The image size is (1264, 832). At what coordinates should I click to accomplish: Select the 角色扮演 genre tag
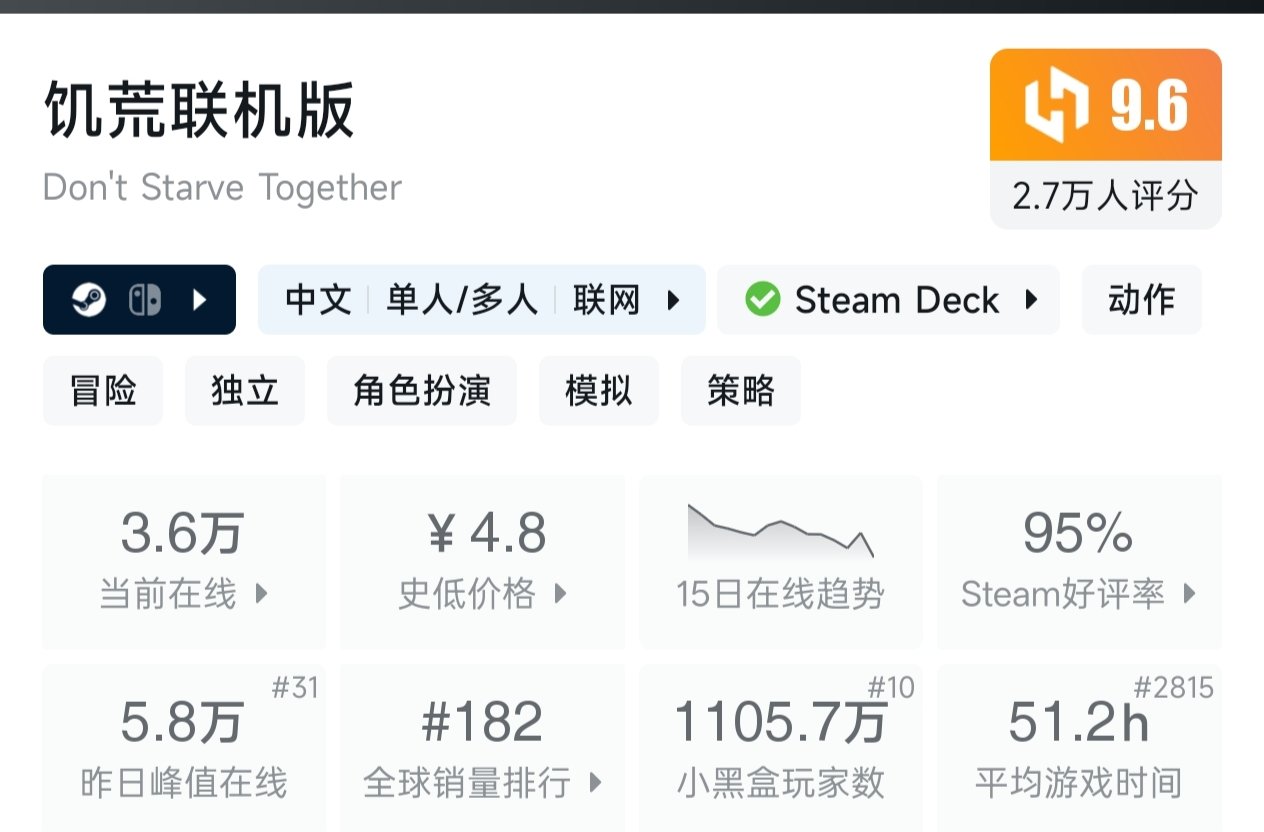[x=422, y=390]
